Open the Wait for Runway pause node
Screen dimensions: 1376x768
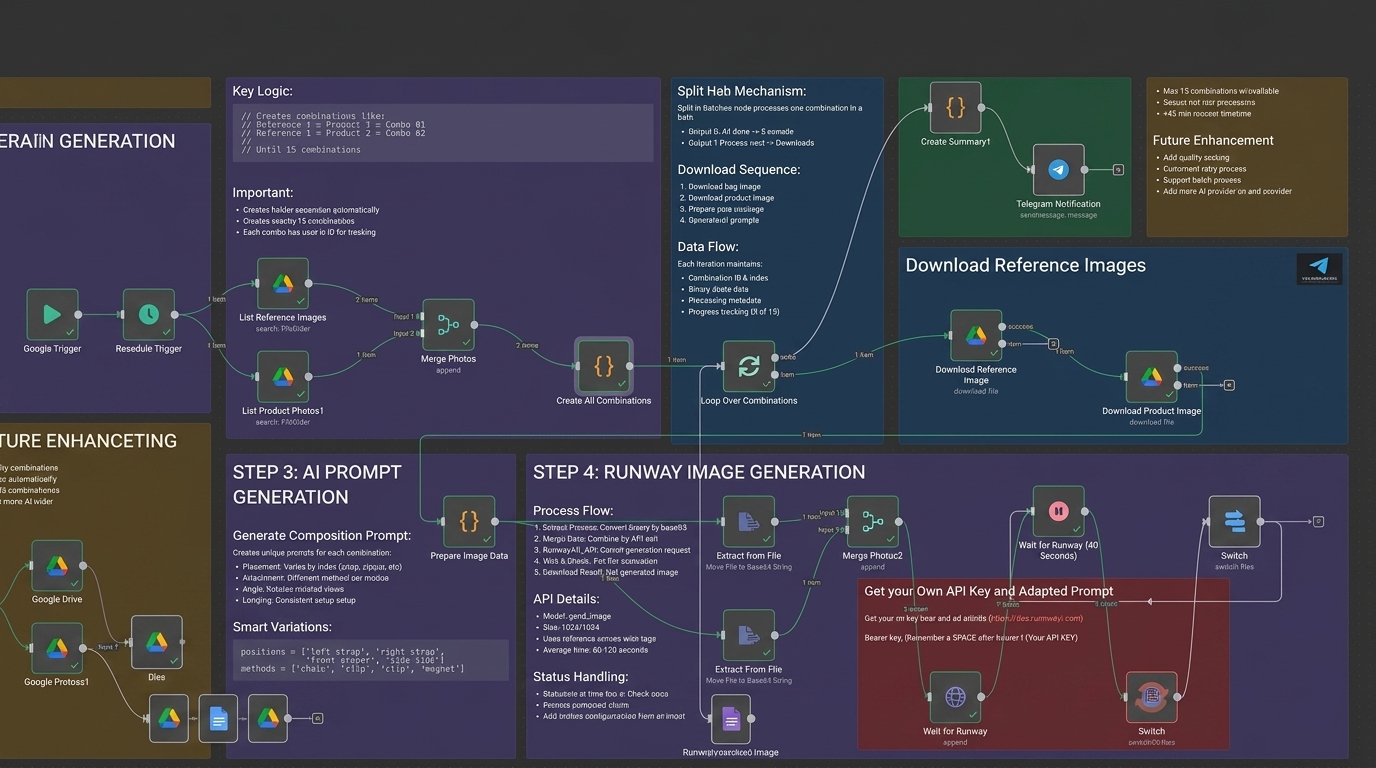[x=1058, y=511]
